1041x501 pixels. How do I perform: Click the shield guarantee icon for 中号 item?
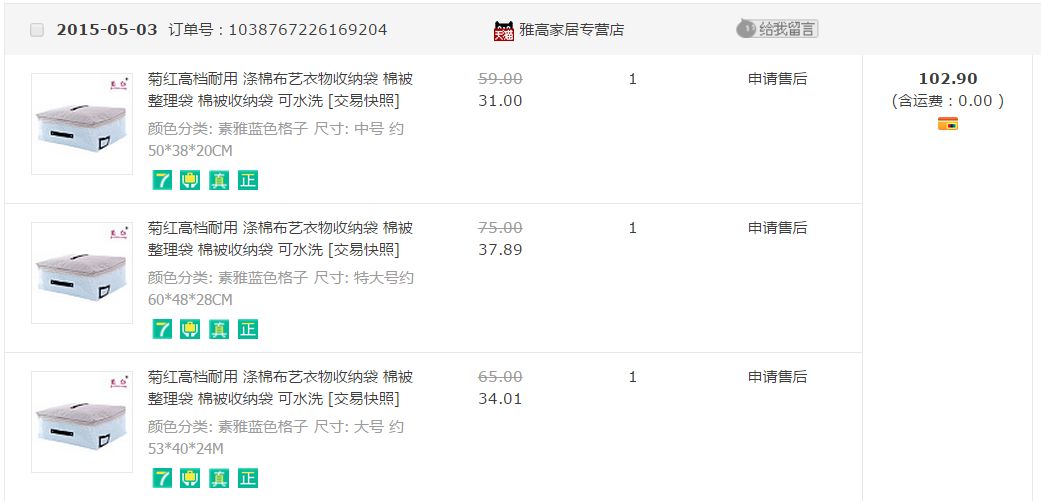pos(190,180)
